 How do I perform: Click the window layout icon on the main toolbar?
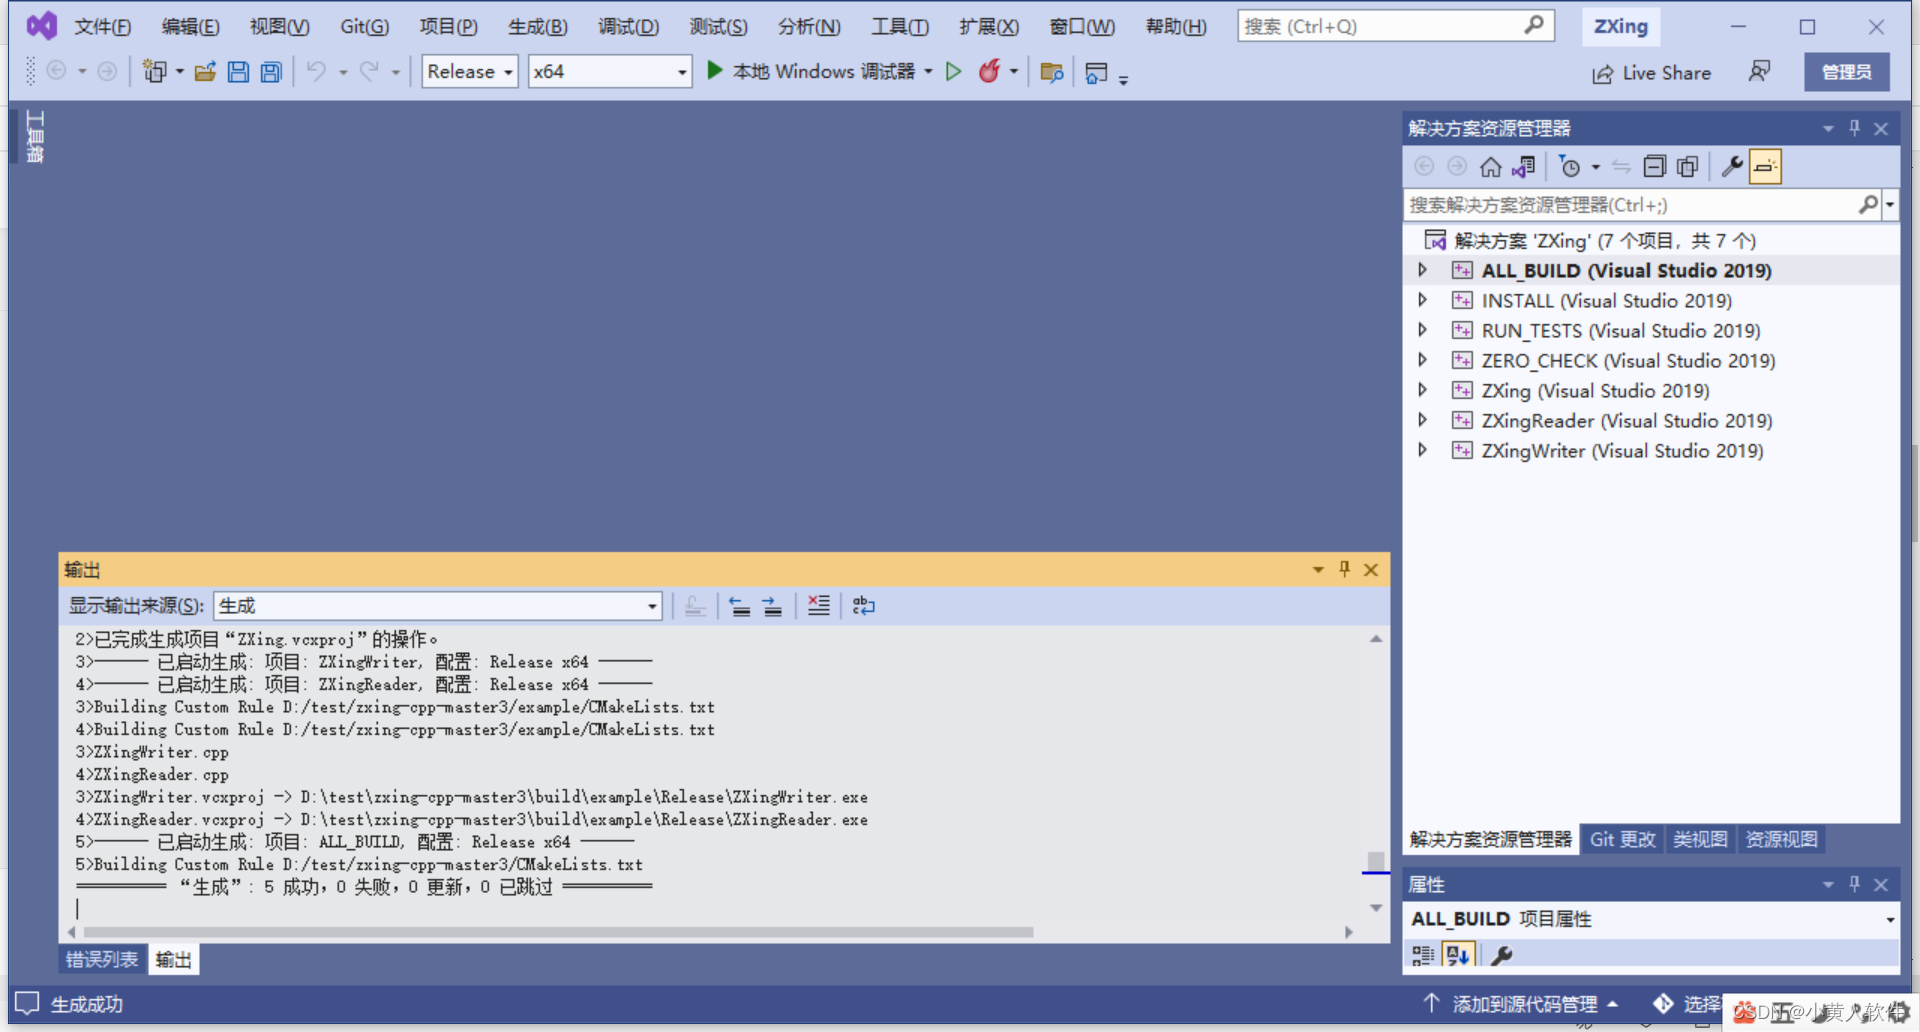pos(1096,71)
